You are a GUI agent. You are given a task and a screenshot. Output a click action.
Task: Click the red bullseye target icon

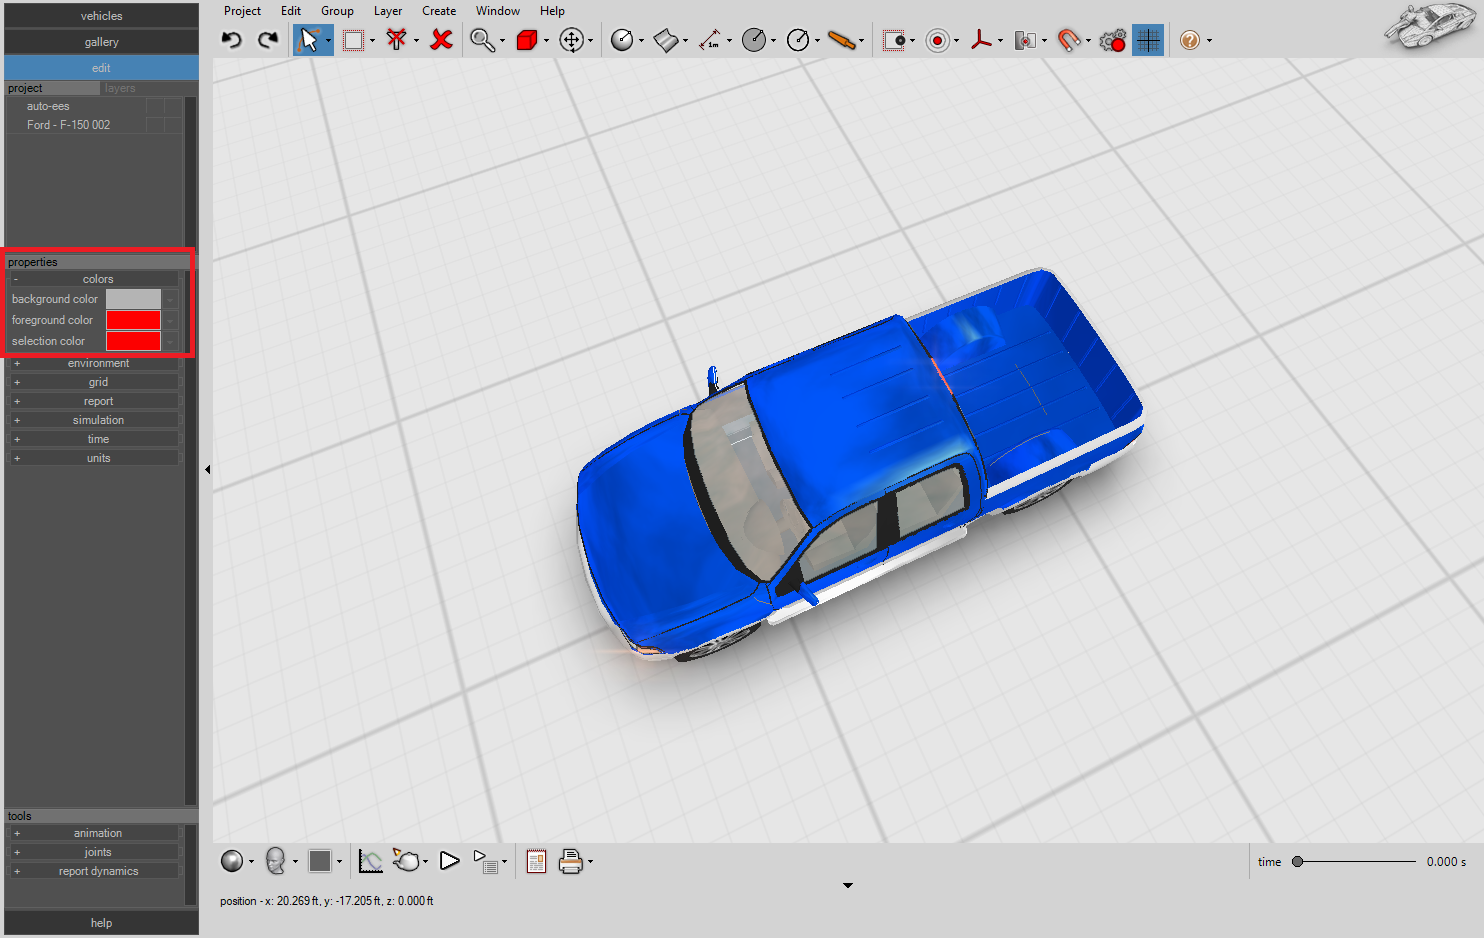938,40
